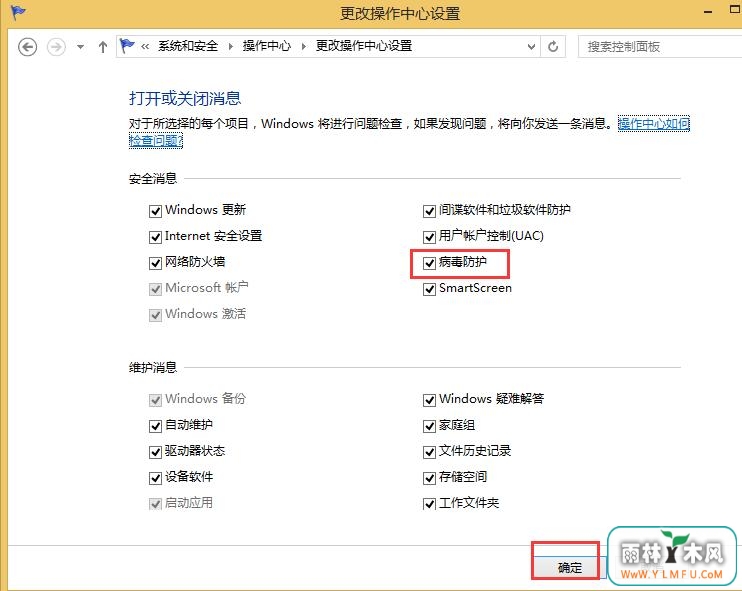Expand the address bar history dropdown

(531, 47)
